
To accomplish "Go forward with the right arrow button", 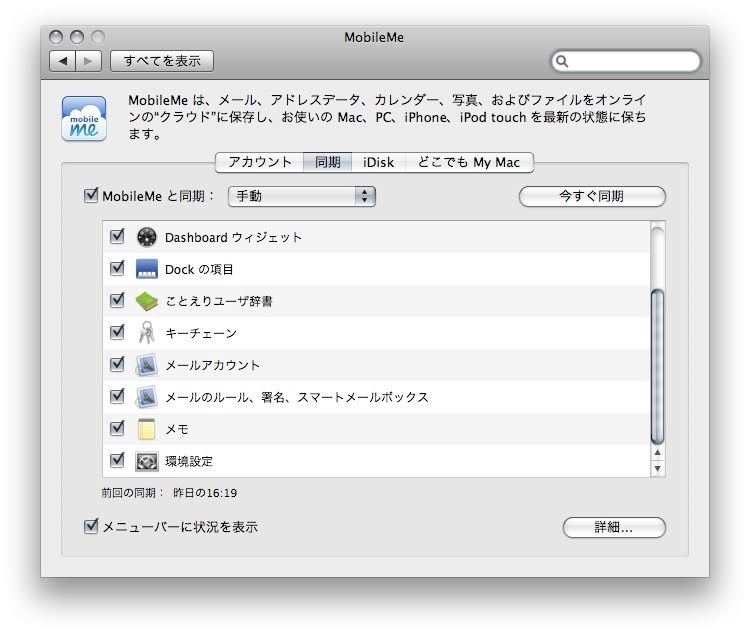I will [88, 61].
